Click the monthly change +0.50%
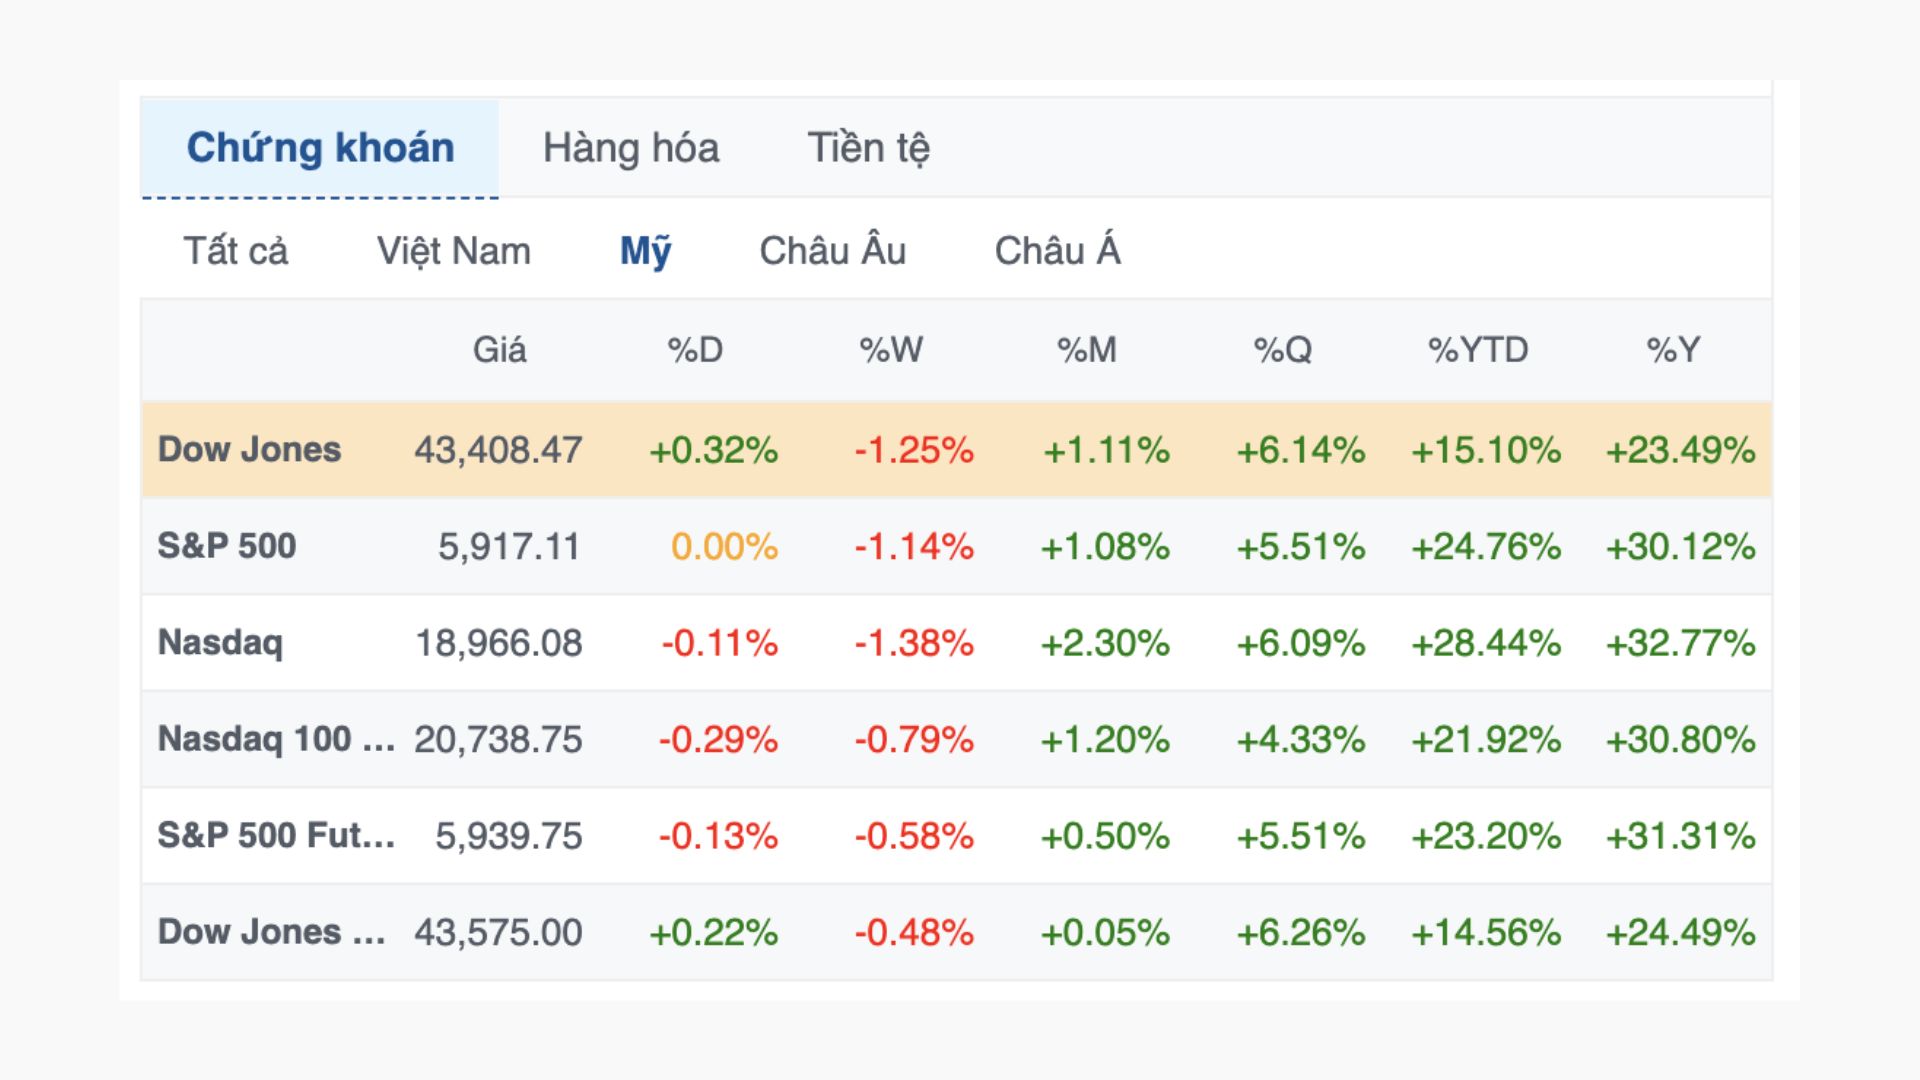The image size is (1920, 1080). pos(1105,836)
